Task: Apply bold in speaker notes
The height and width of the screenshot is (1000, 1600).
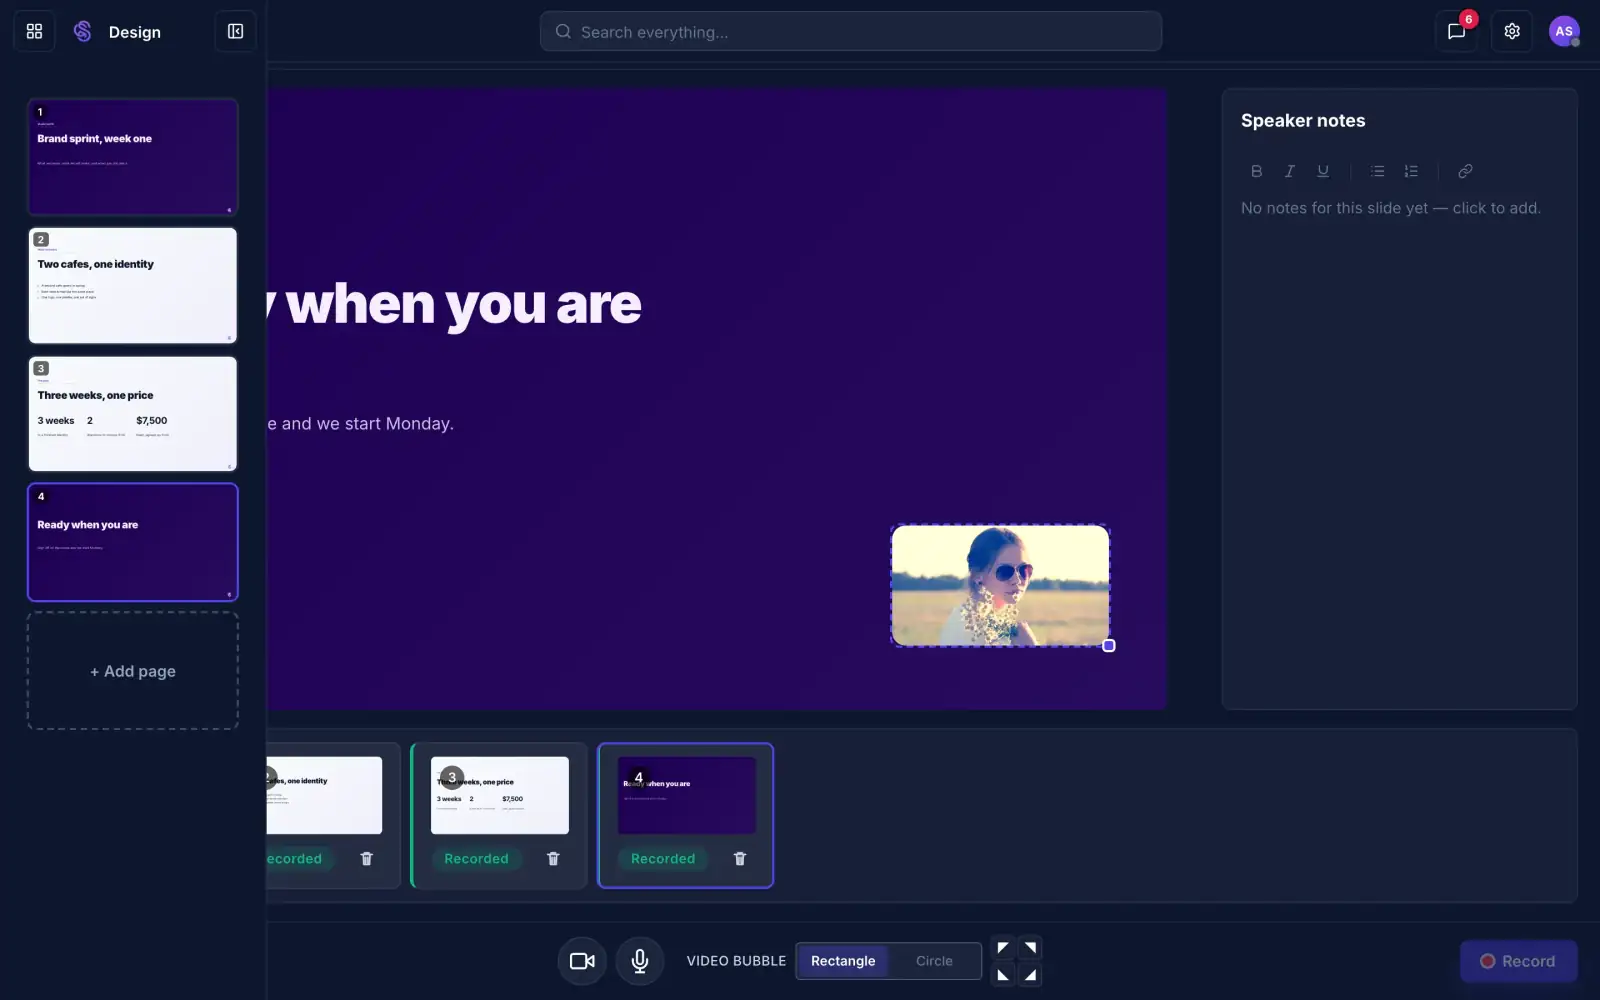Action: tap(1256, 171)
